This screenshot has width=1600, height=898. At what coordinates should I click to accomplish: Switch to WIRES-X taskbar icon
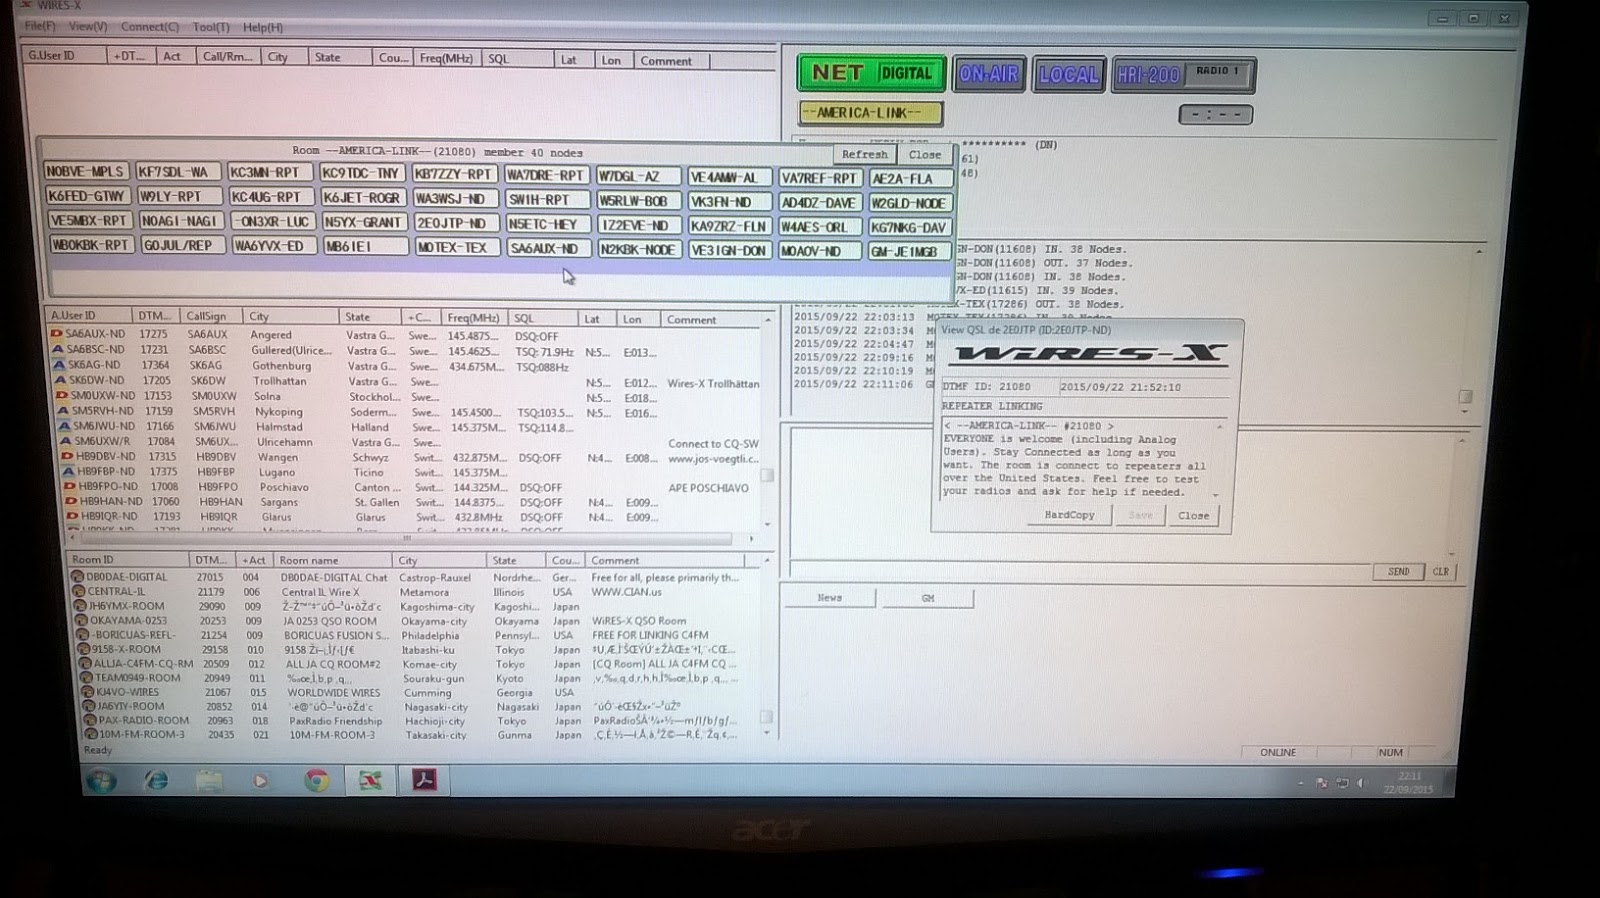pyautogui.click(x=371, y=781)
